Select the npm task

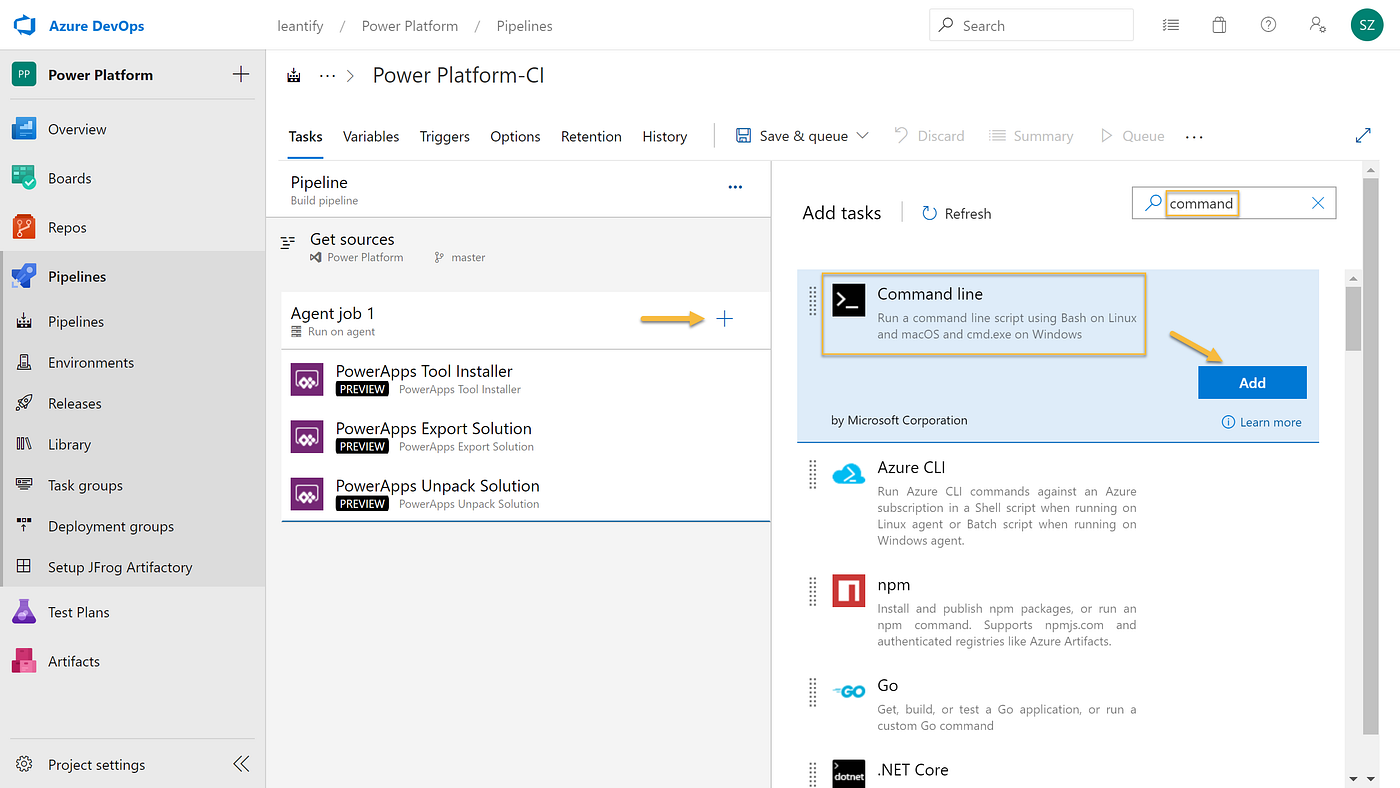1058,612
